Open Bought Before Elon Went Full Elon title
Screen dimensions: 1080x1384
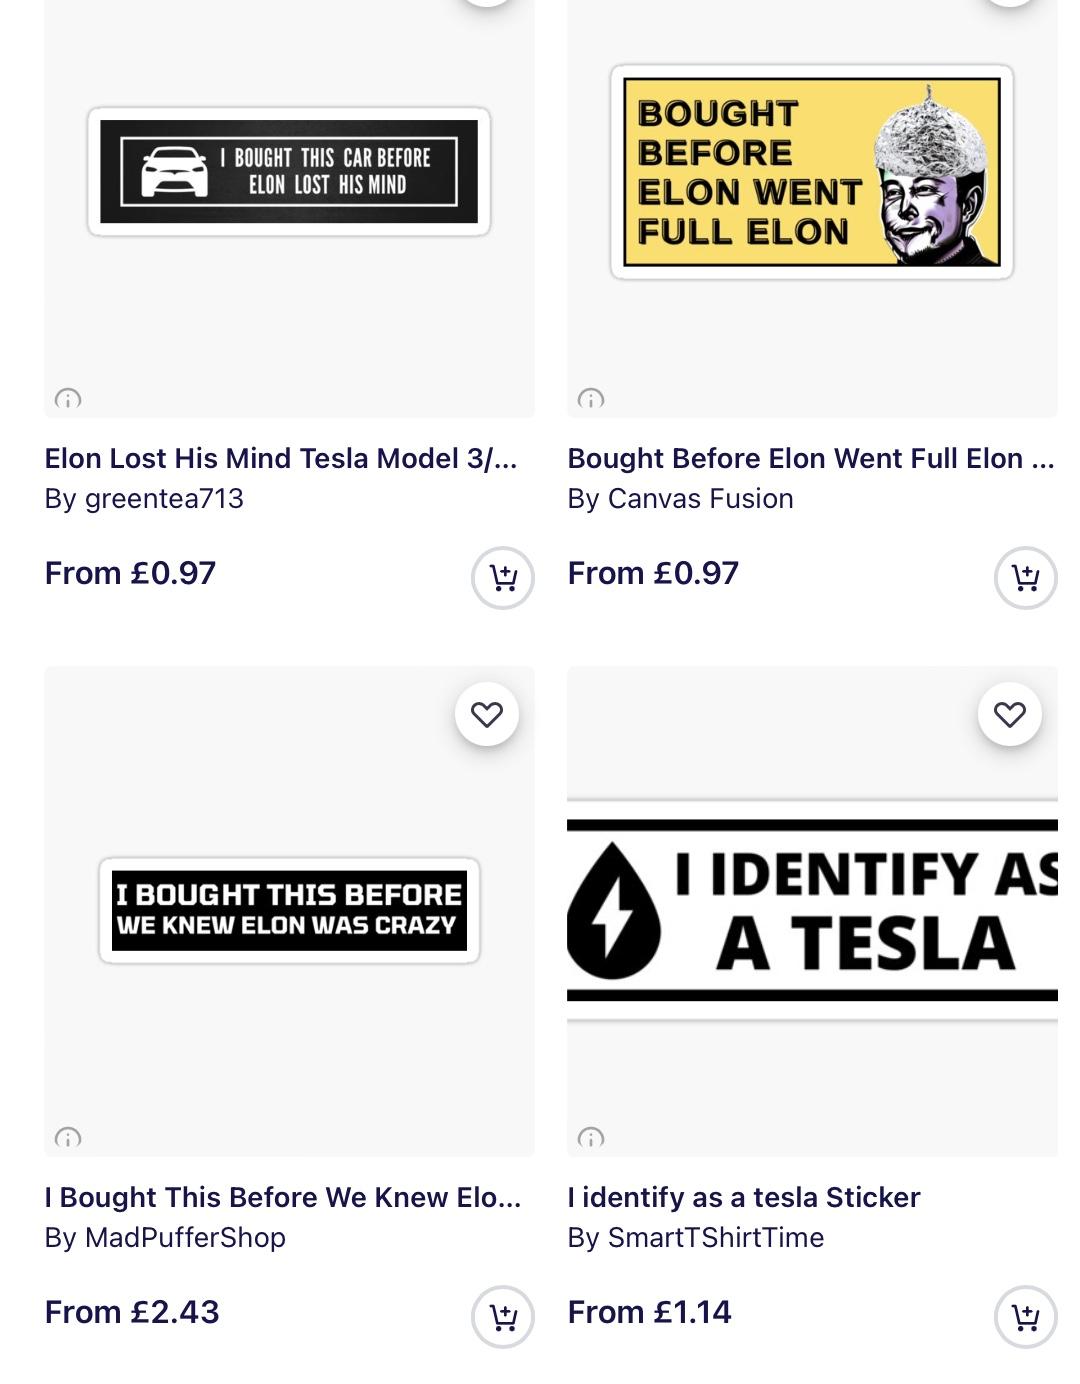[810, 458]
